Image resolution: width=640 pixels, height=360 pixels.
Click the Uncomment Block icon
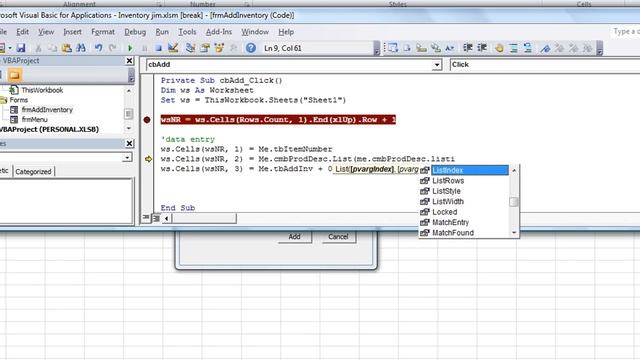(528, 48)
